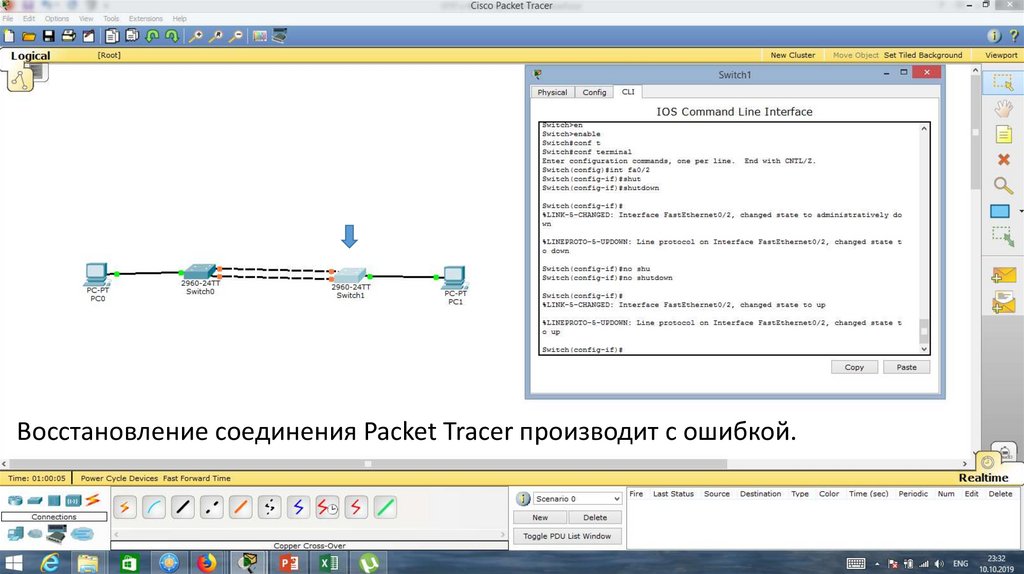Choose the red X Delete tool
Viewport: 1024px width, 574px height.
point(1004,159)
